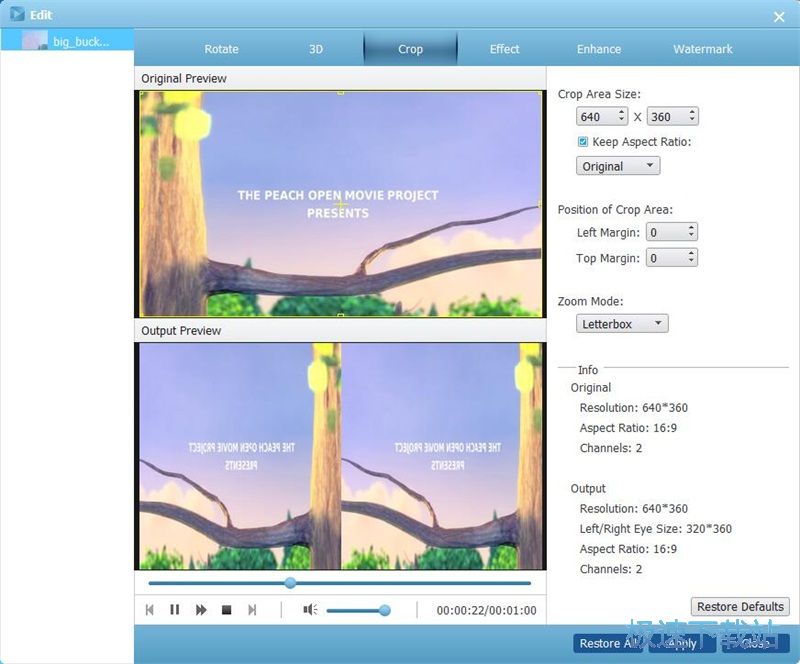
Task: Increase Top Margin value
Action: click(x=691, y=253)
